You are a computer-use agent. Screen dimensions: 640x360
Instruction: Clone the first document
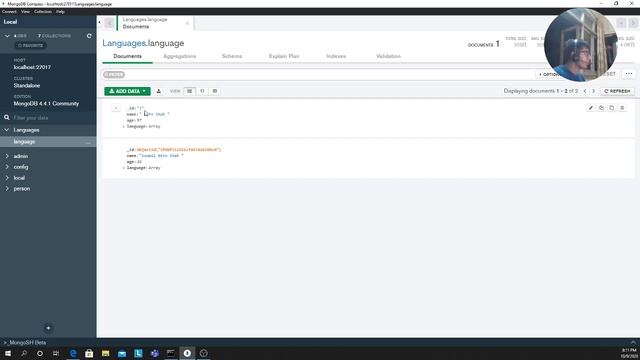(x=611, y=108)
